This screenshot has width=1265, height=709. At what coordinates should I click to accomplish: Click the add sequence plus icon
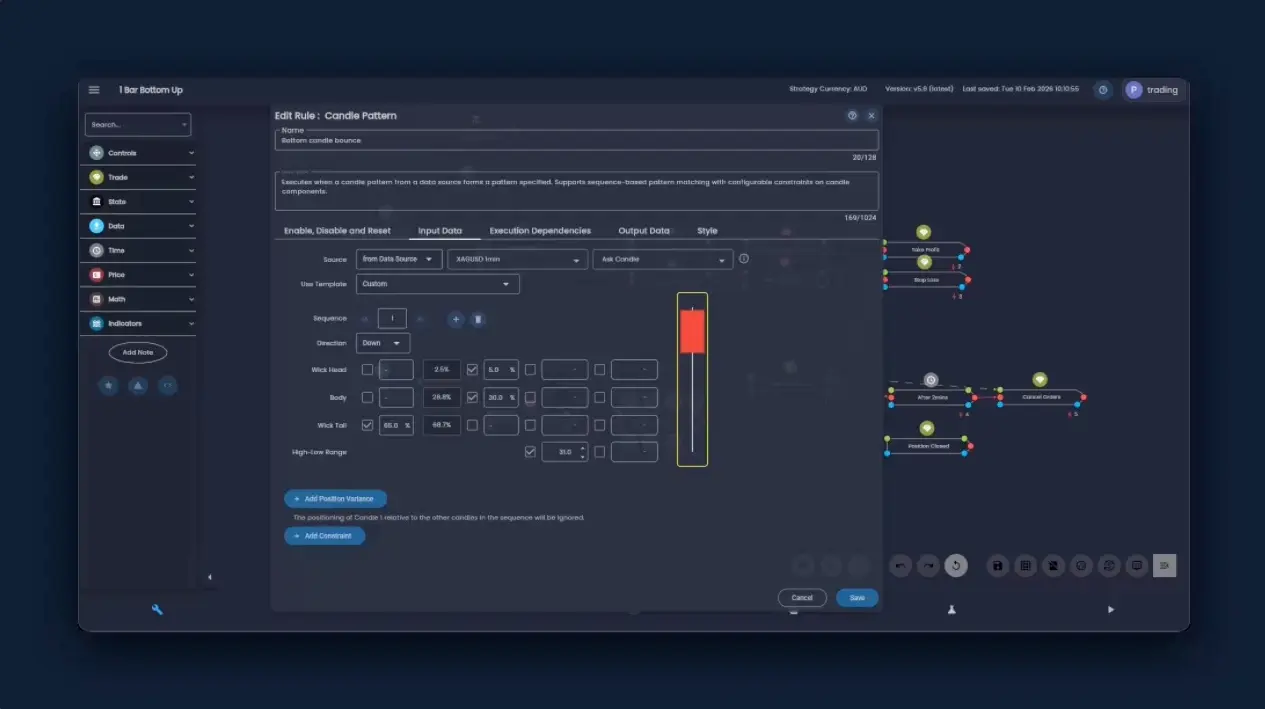coord(455,319)
